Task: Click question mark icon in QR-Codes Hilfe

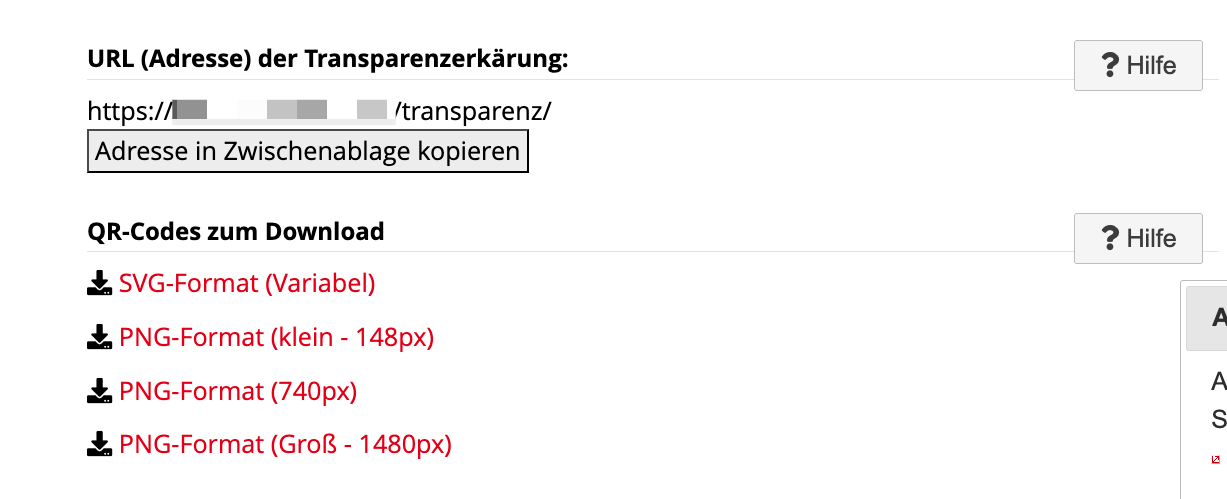Action: pyautogui.click(x=1109, y=238)
